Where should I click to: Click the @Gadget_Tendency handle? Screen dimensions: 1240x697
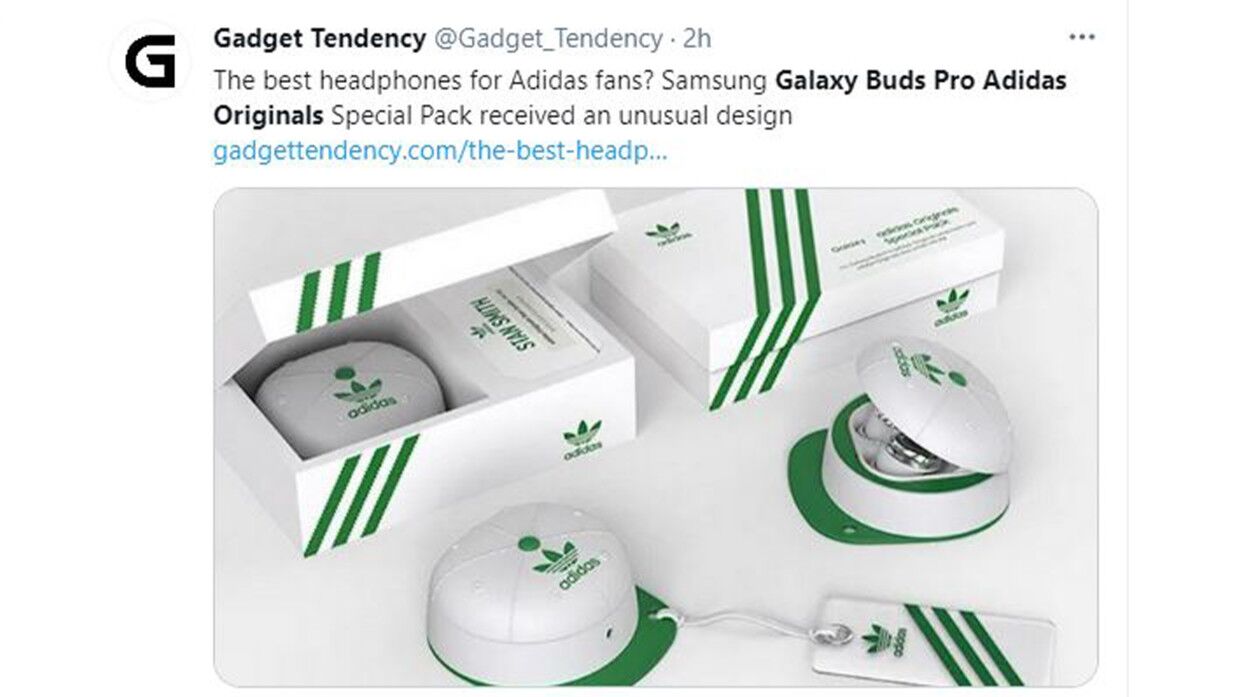point(548,39)
